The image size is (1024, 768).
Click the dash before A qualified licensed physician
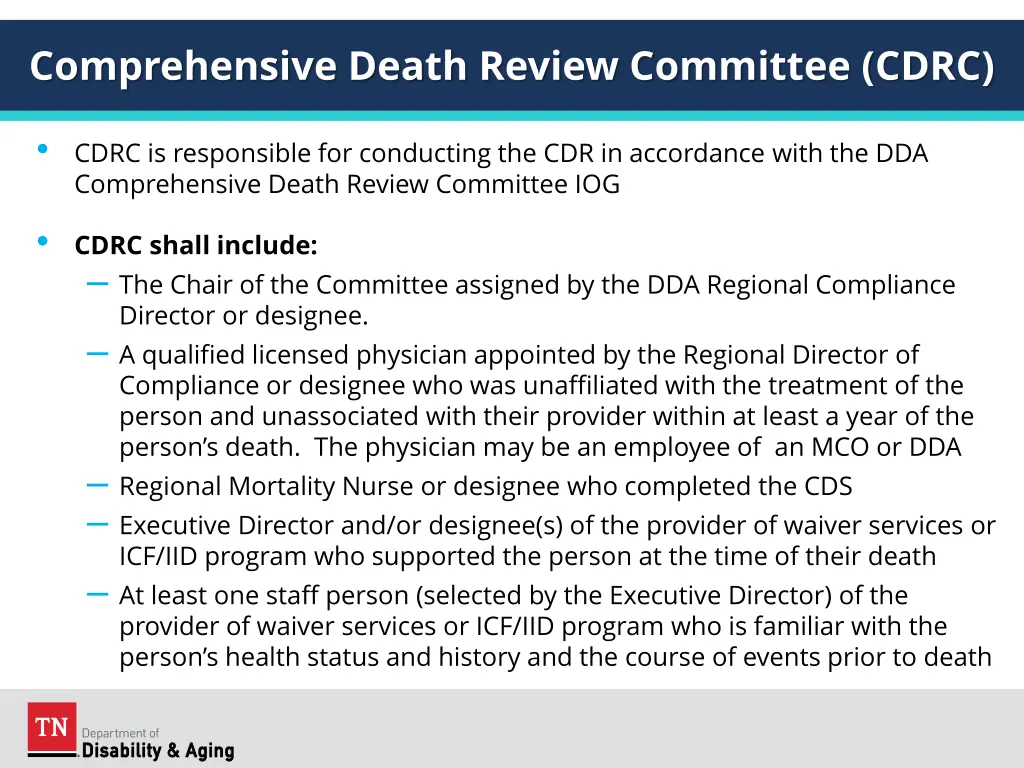97,354
